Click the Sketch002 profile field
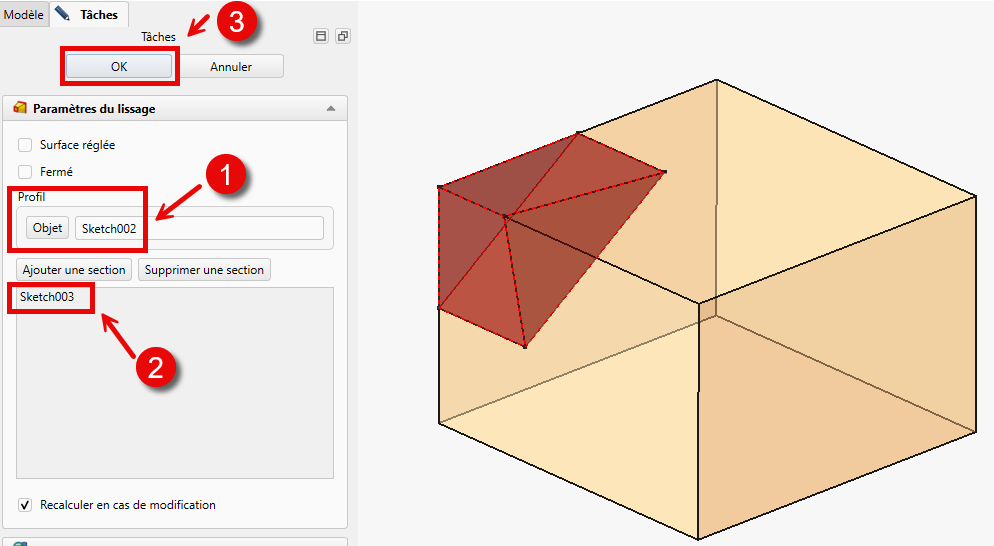994x546 pixels. tap(199, 228)
